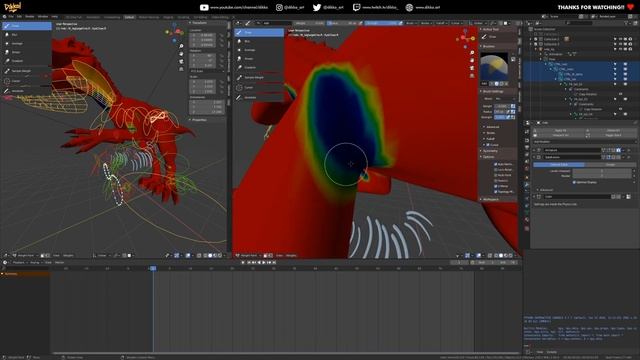Select the Gradient tool in the left viewport
Image resolution: width=640 pixels, height=360 pixels.
click(27, 61)
